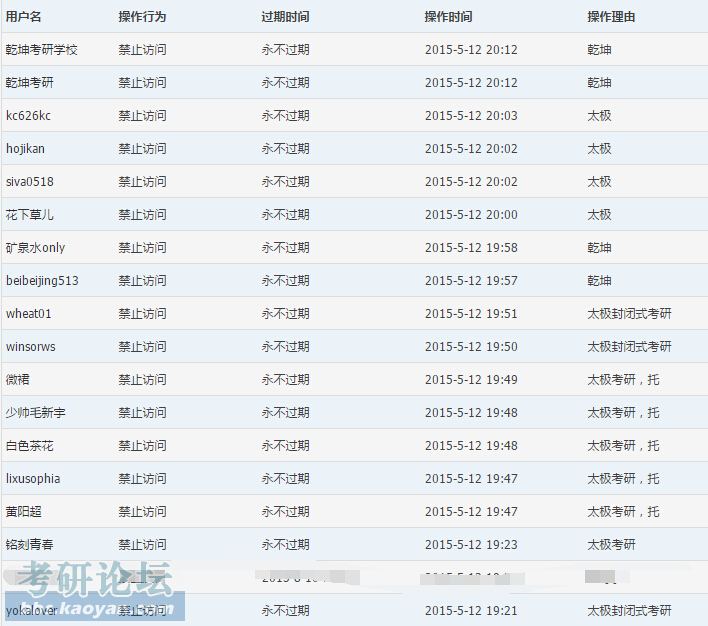Click reason 太极封闭式考研 in the winsorws row
The width and height of the screenshot is (708, 626).
629,346
